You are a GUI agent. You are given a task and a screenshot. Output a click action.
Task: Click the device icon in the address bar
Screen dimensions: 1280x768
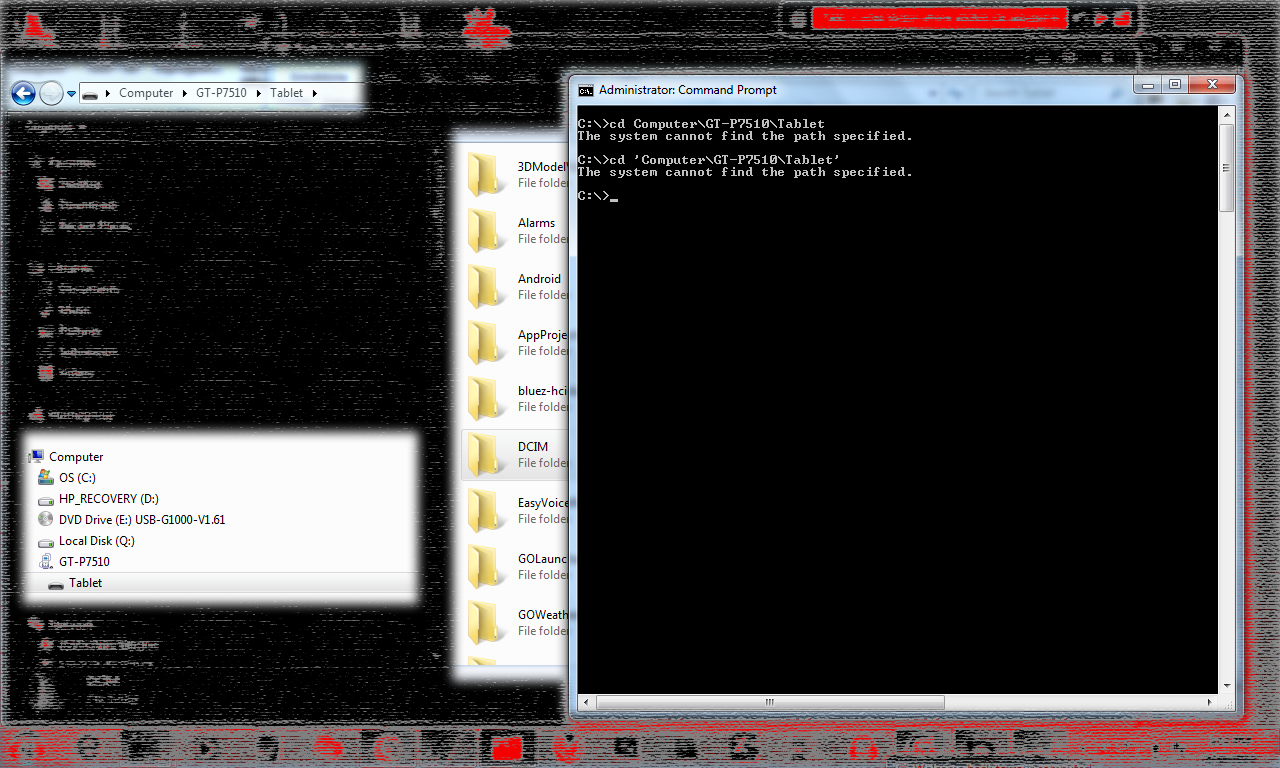point(90,93)
